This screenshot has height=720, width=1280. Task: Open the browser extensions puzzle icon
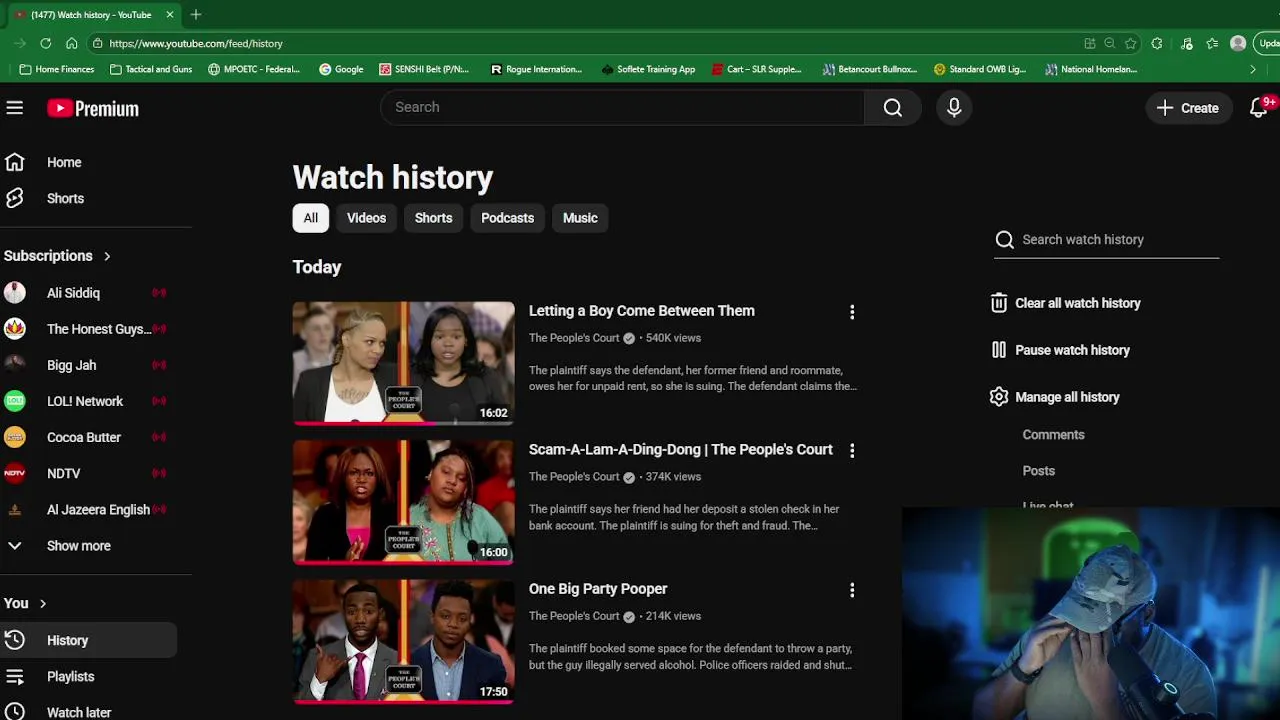point(1157,43)
